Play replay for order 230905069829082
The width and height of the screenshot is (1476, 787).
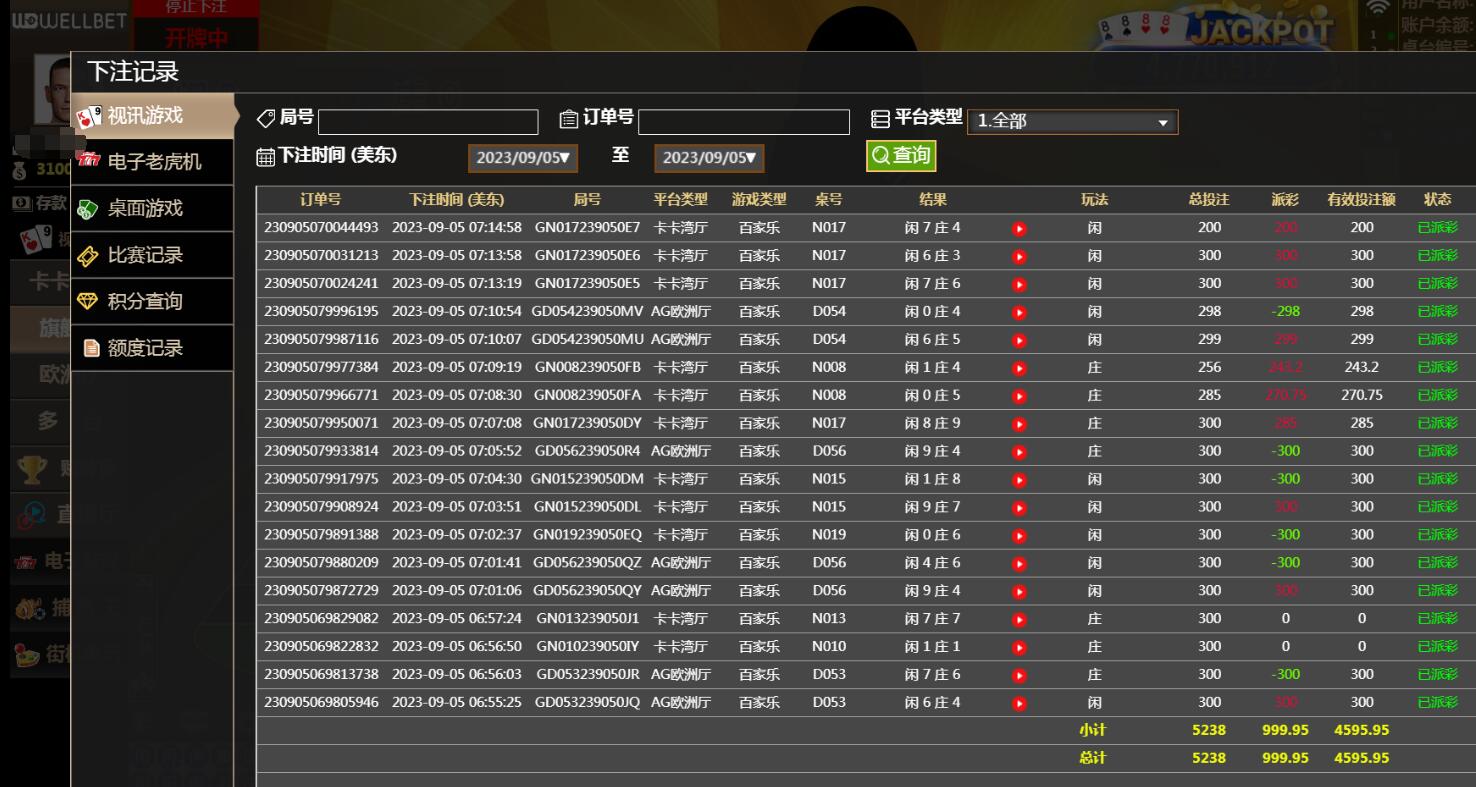coord(1019,619)
